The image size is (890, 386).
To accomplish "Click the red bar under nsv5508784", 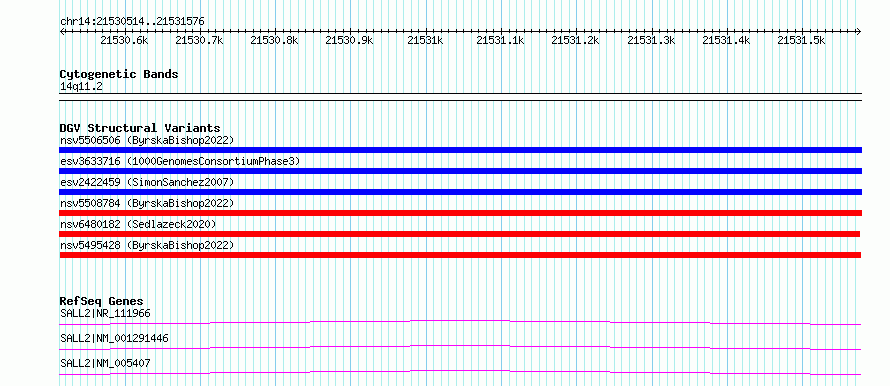I will 460,213.
